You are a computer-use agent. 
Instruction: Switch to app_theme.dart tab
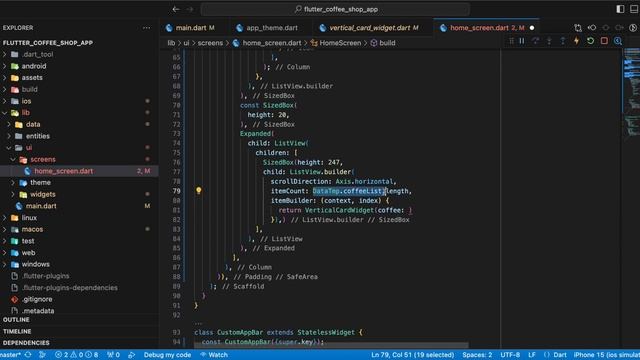272,28
